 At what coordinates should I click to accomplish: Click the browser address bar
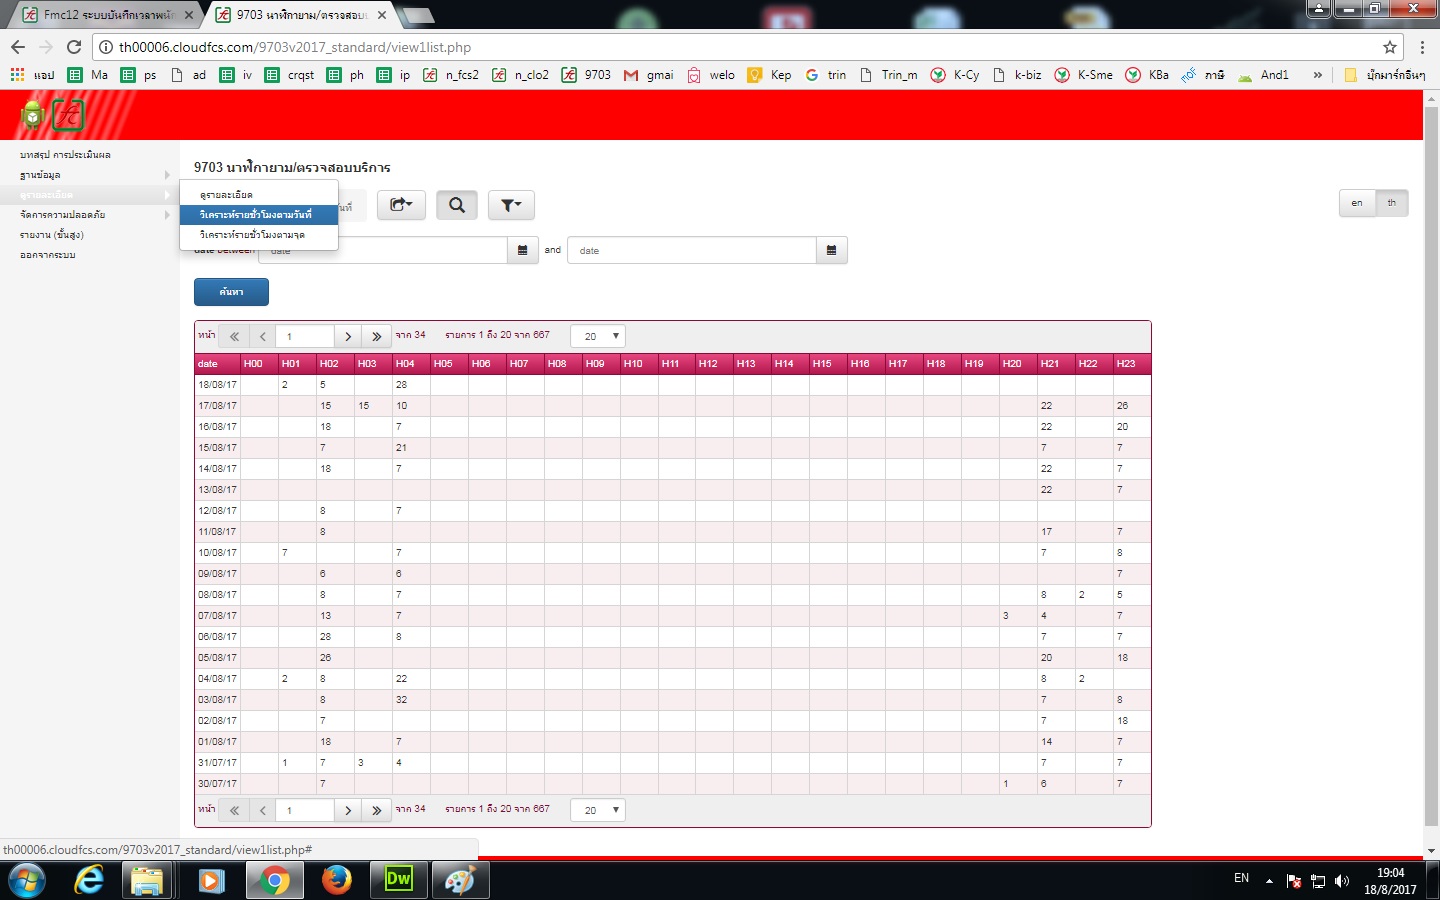[740, 47]
